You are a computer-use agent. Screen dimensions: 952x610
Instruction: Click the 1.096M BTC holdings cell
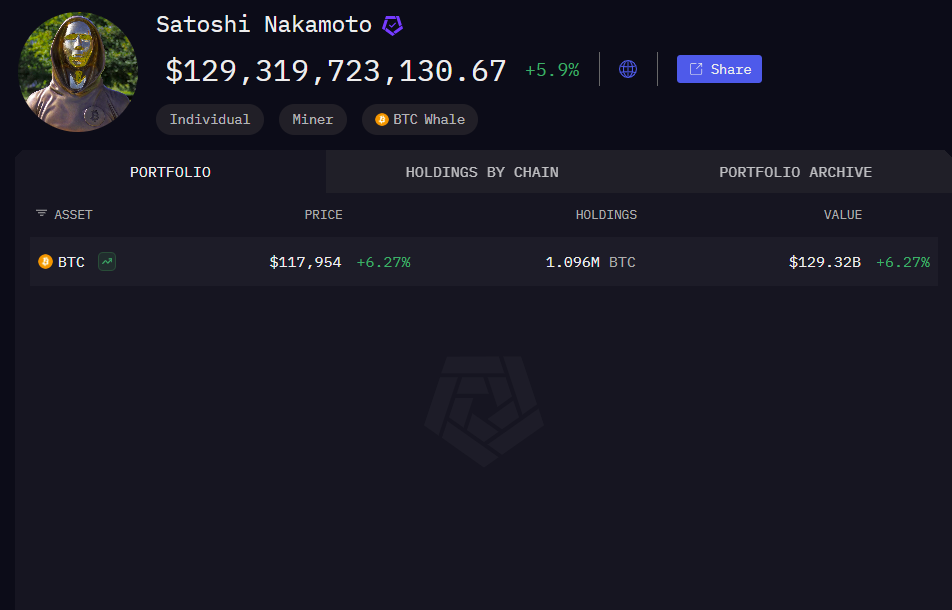590,262
